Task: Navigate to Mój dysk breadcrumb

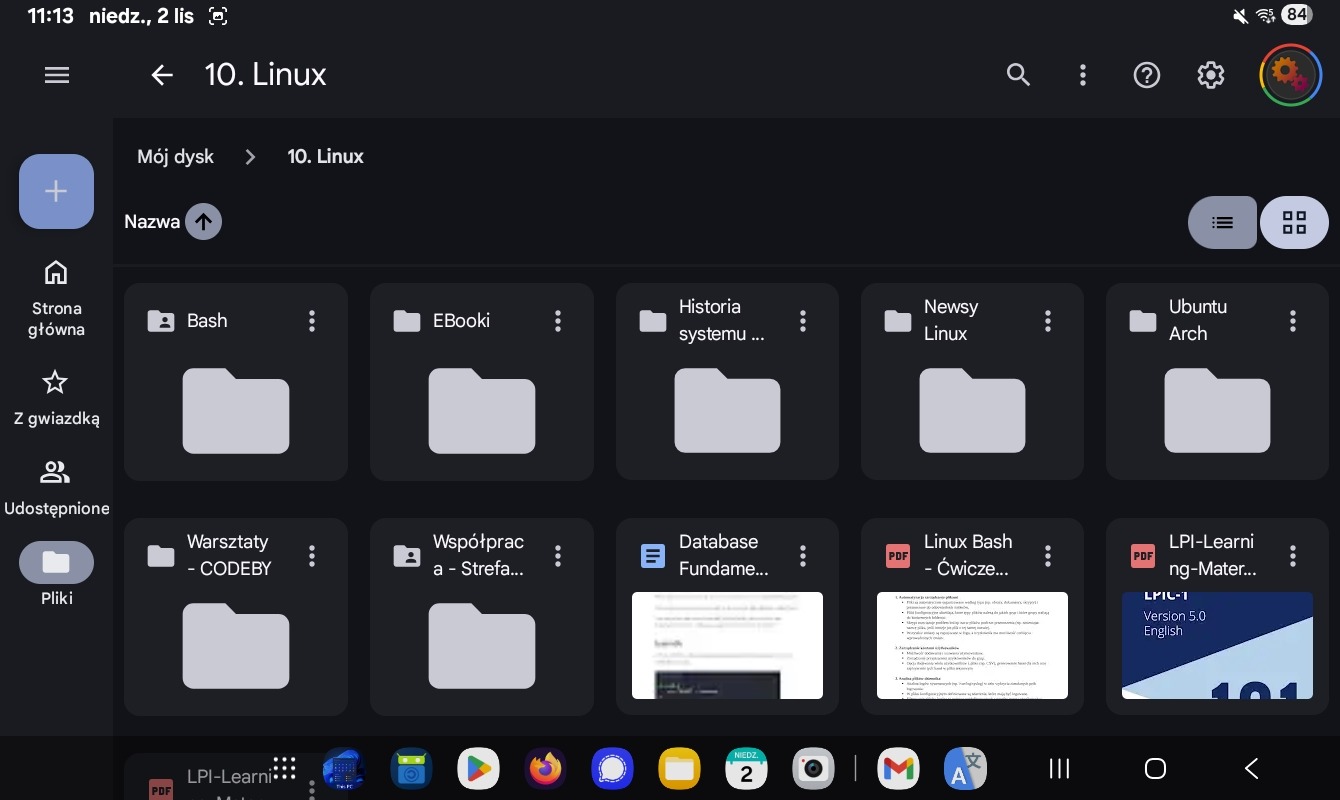Action: [x=176, y=157]
